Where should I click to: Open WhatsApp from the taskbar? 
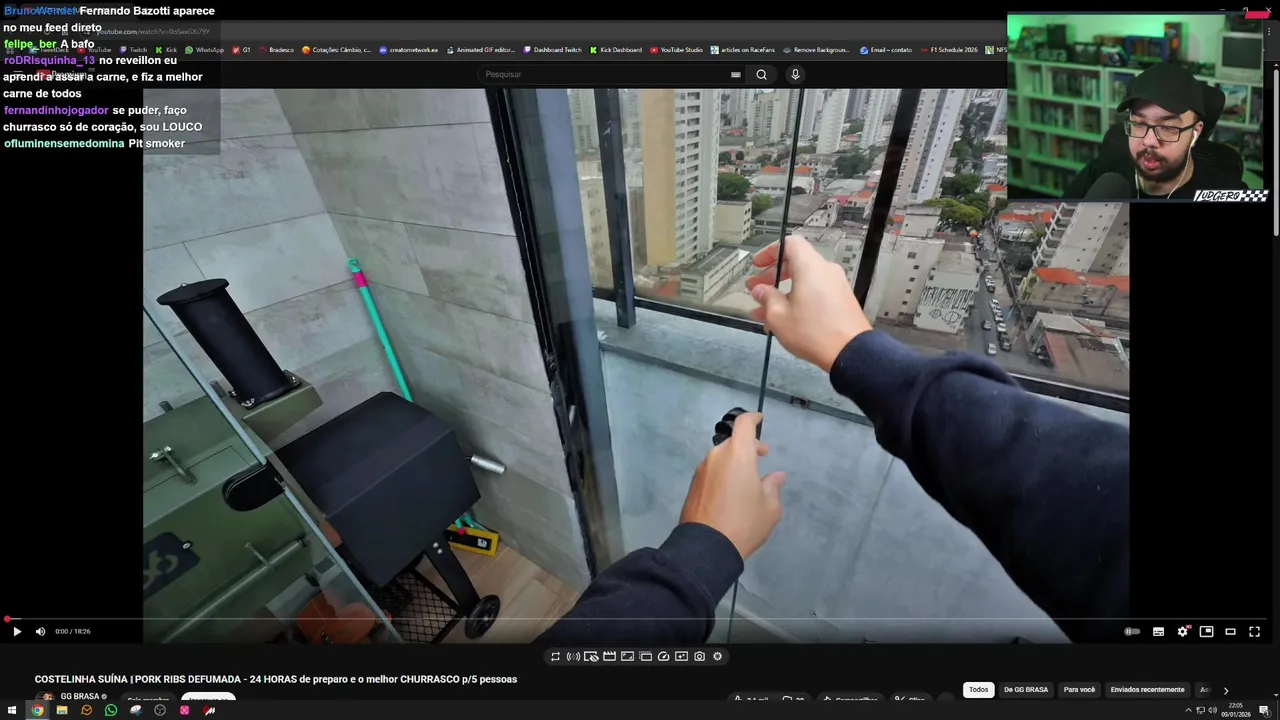pos(111,710)
